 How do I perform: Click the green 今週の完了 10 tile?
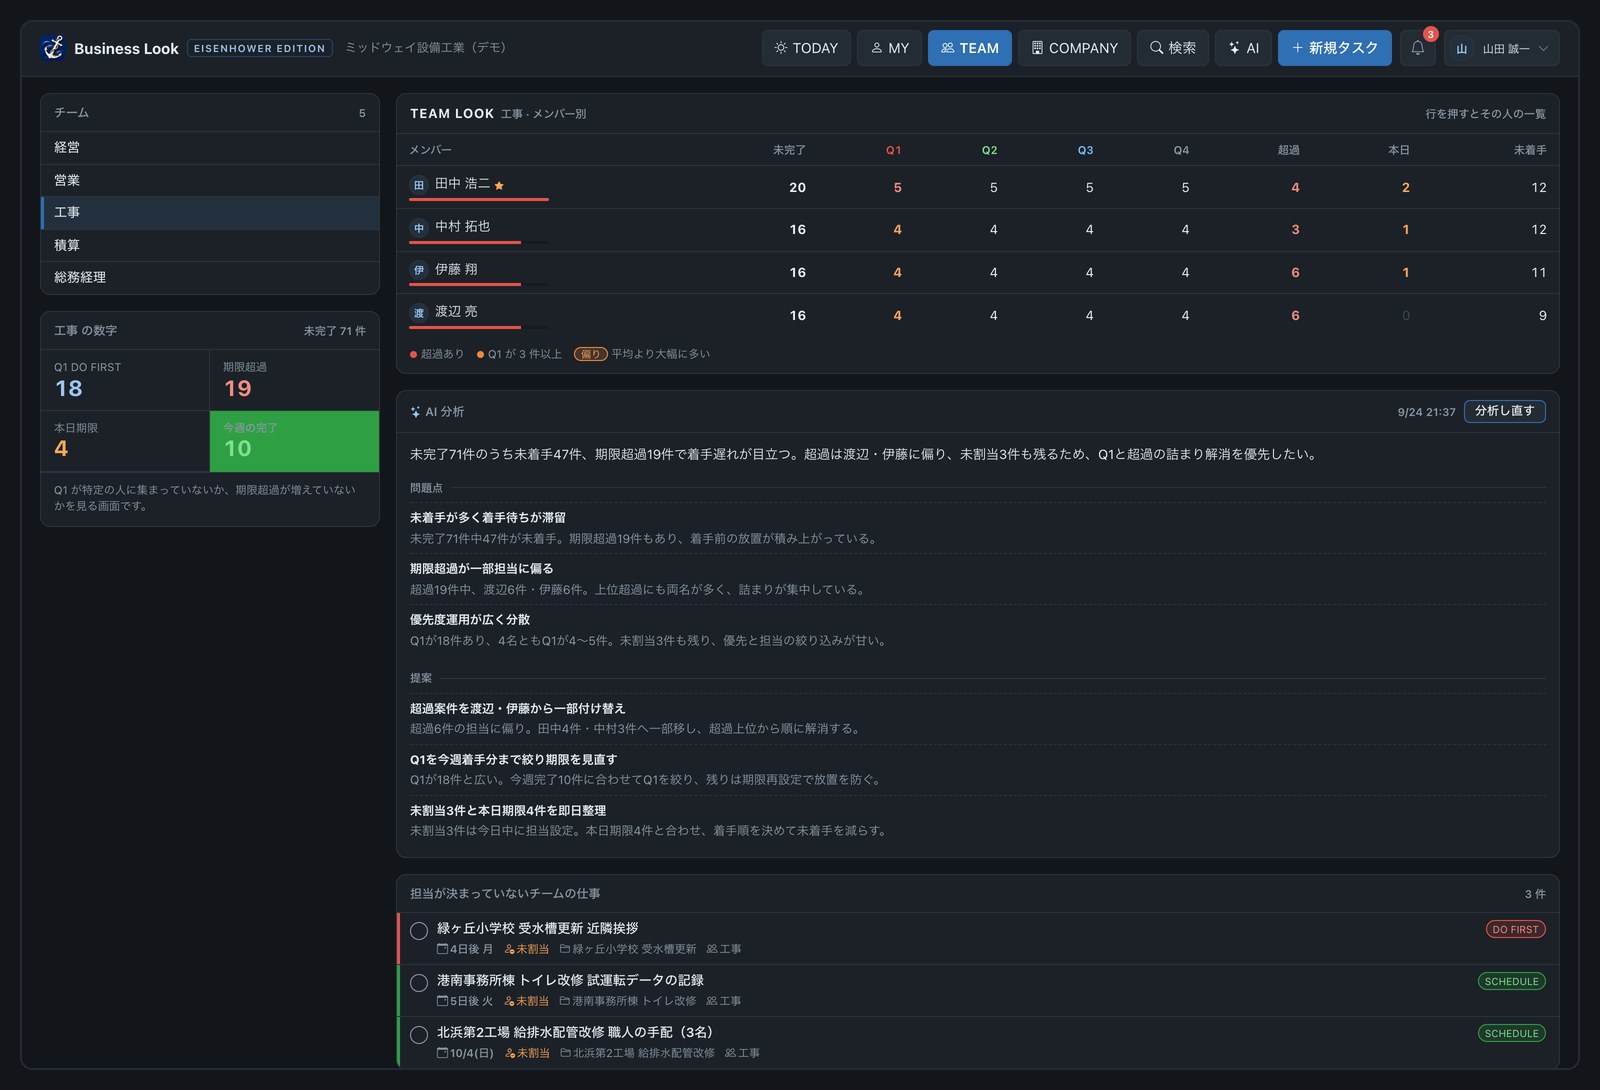point(294,441)
